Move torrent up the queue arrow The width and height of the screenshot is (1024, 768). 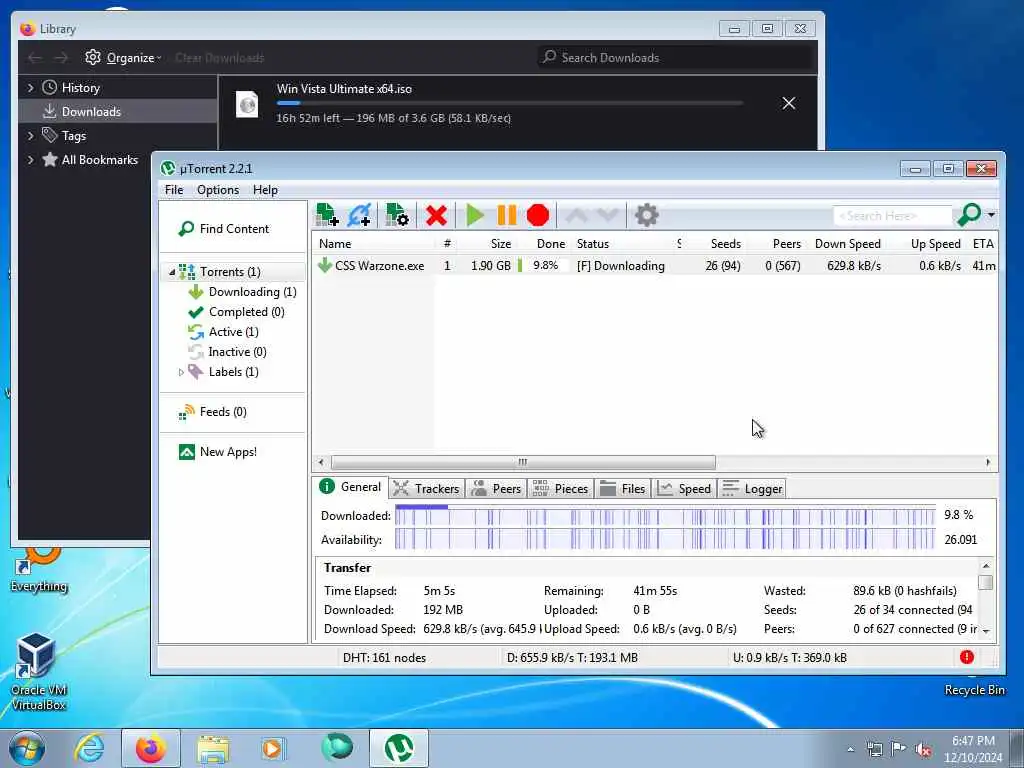(x=577, y=215)
